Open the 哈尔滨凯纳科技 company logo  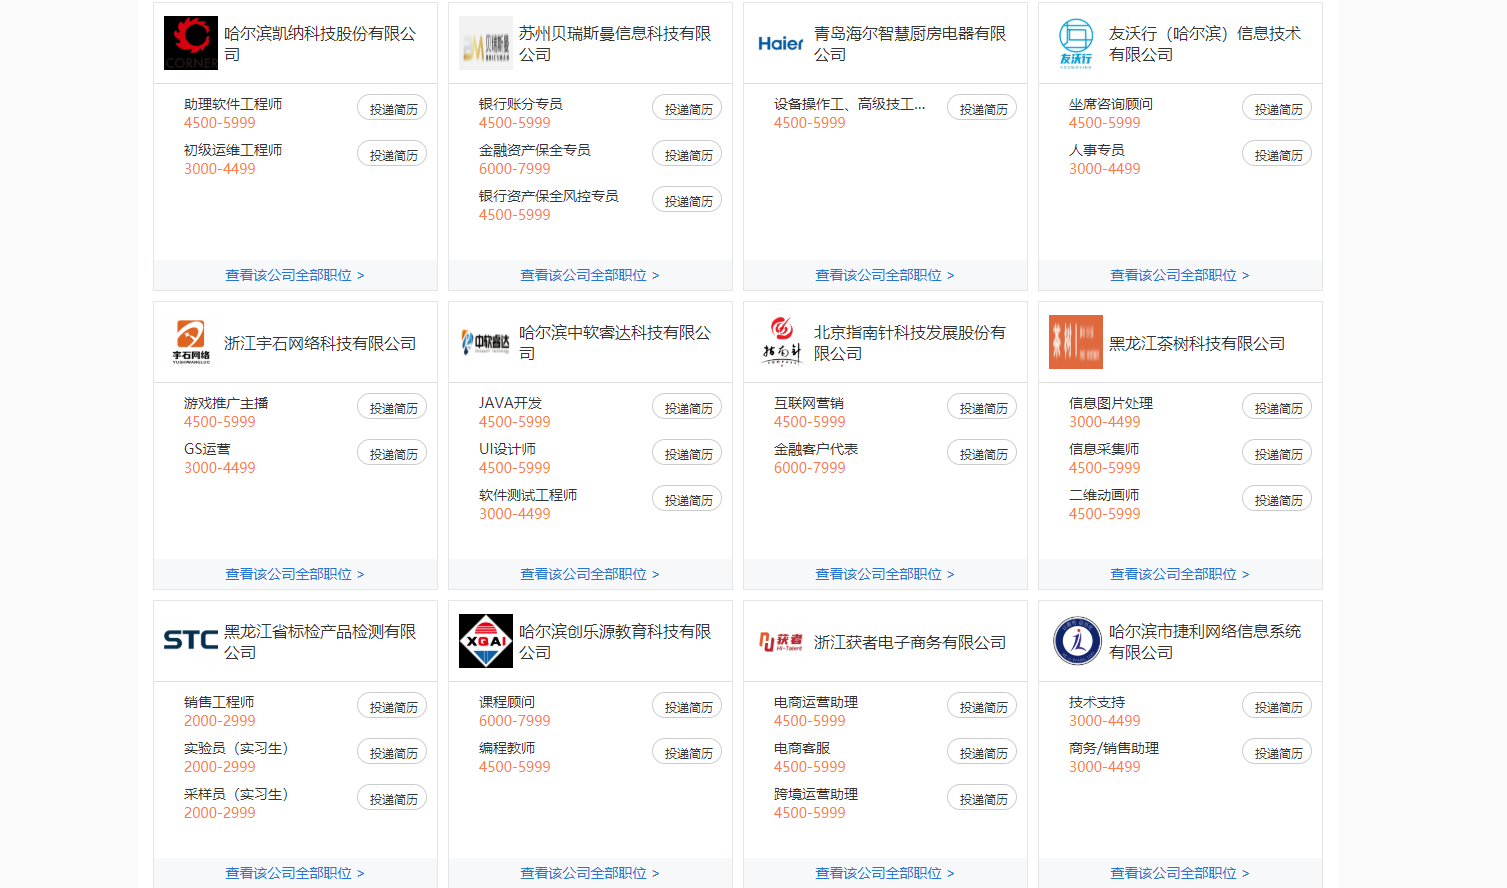coord(191,43)
